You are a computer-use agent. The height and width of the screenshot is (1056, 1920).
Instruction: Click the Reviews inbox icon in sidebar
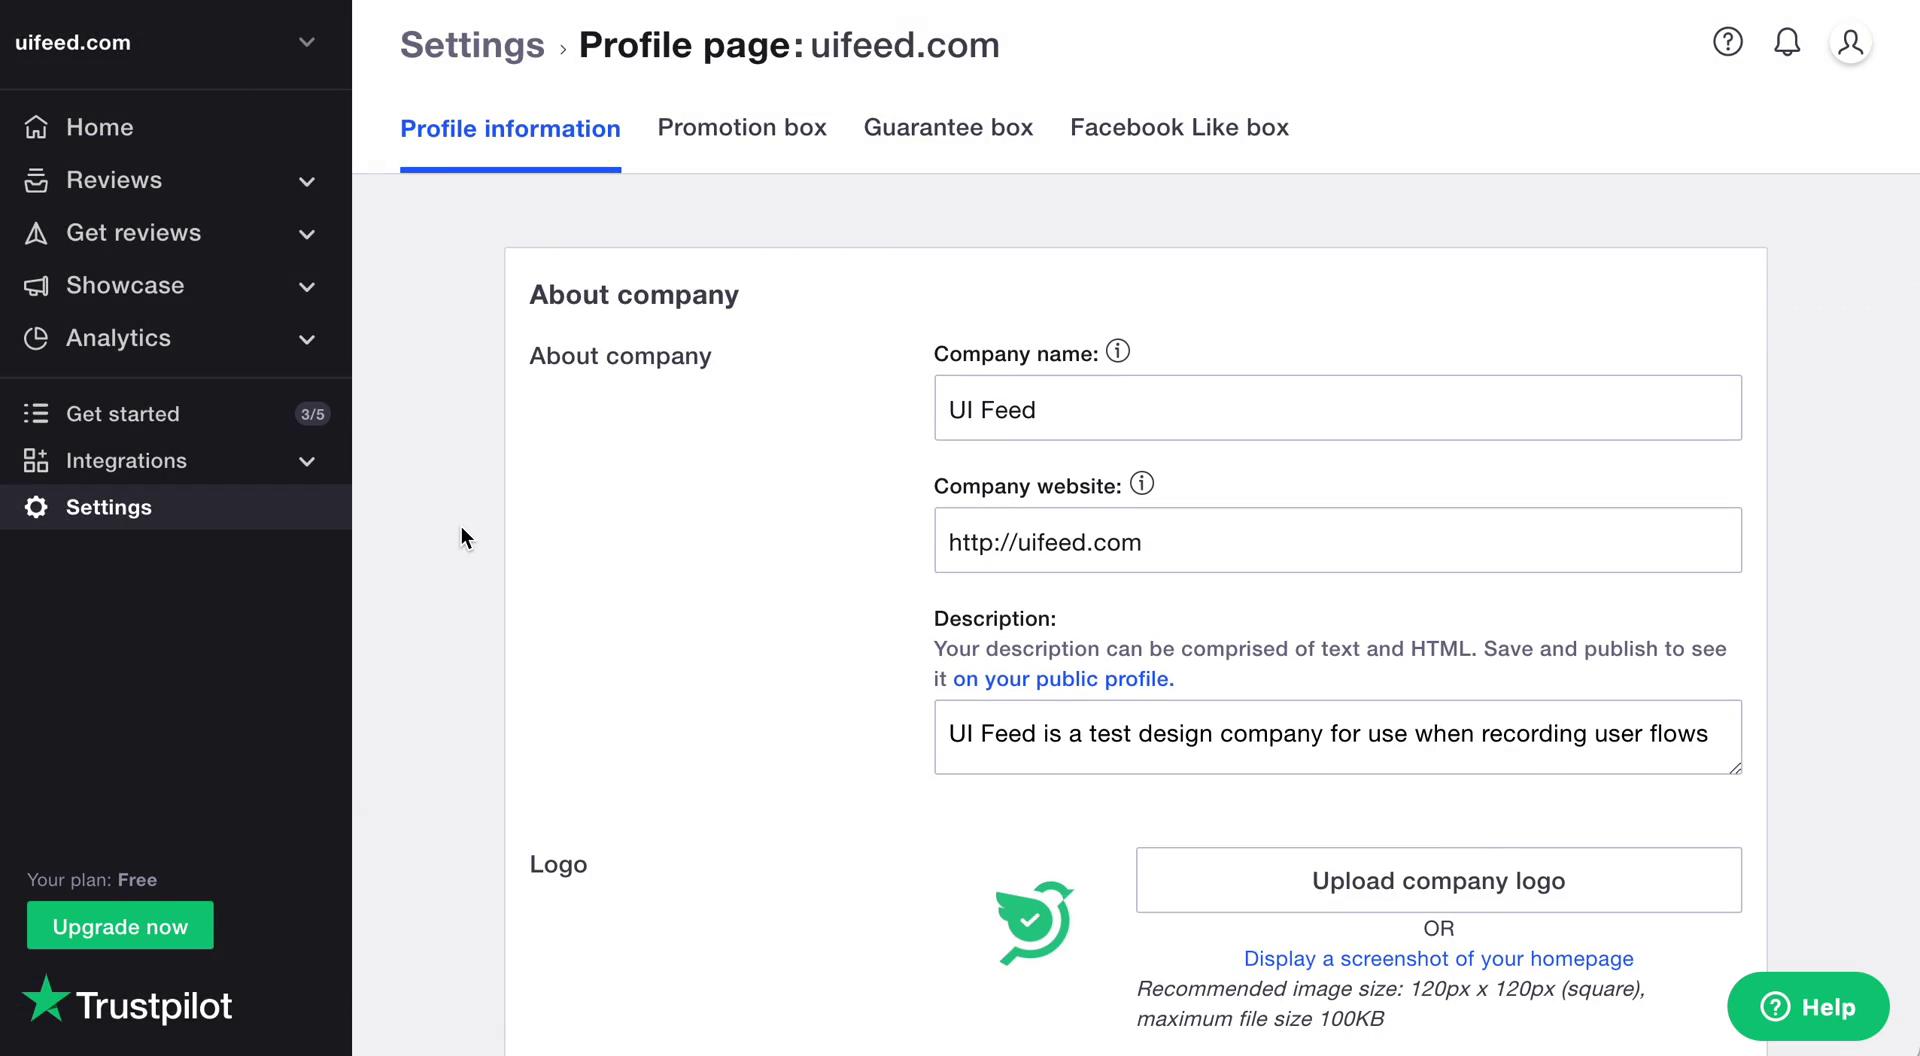click(36, 180)
